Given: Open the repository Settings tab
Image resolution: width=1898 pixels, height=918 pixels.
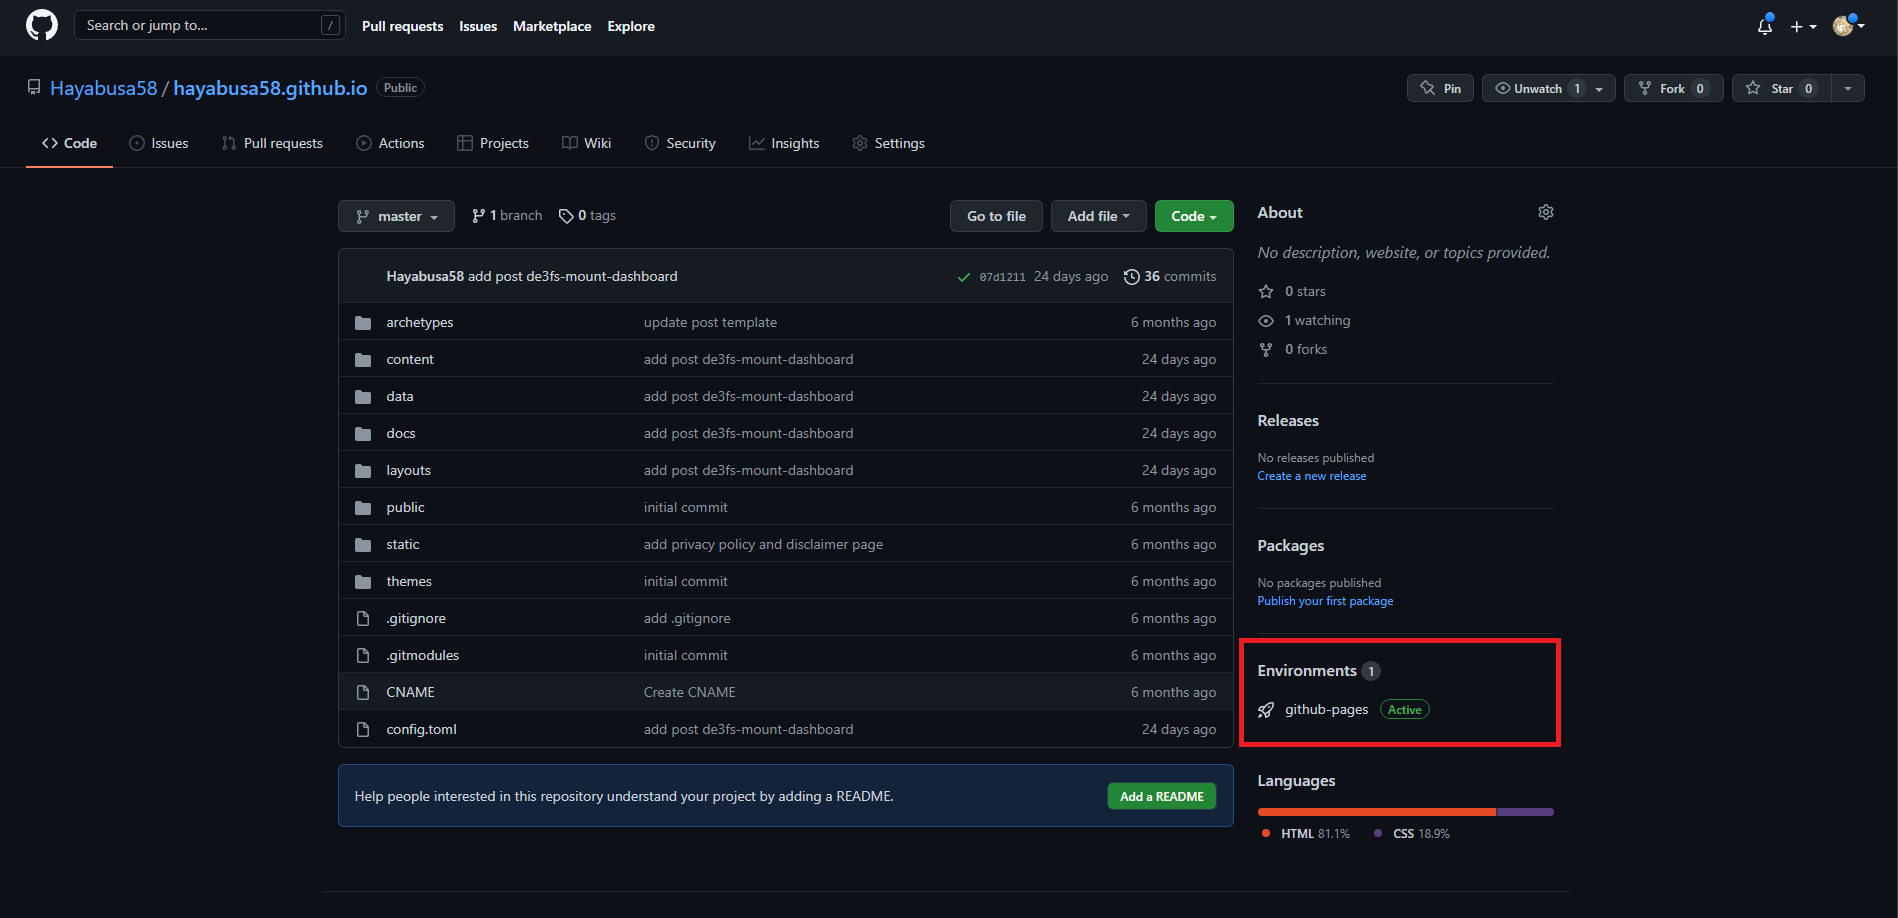Looking at the screenshot, I should coord(888,143).
